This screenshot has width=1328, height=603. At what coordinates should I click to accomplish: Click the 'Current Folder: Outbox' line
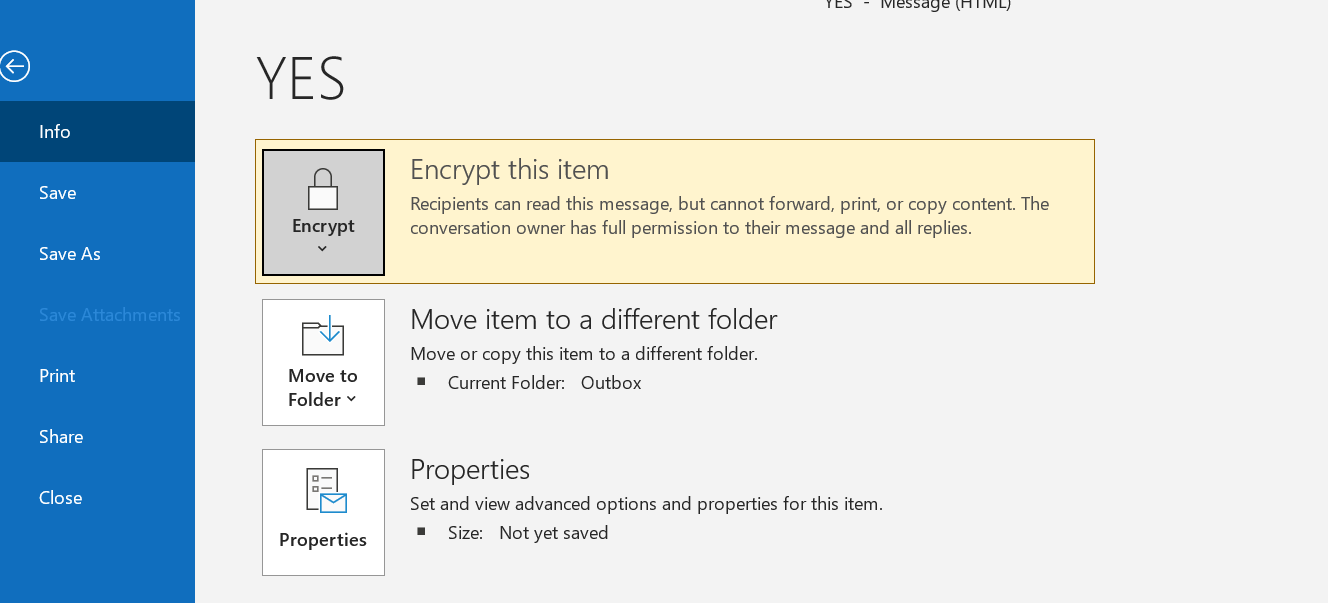pyautogui.click(x=544, y=383)
